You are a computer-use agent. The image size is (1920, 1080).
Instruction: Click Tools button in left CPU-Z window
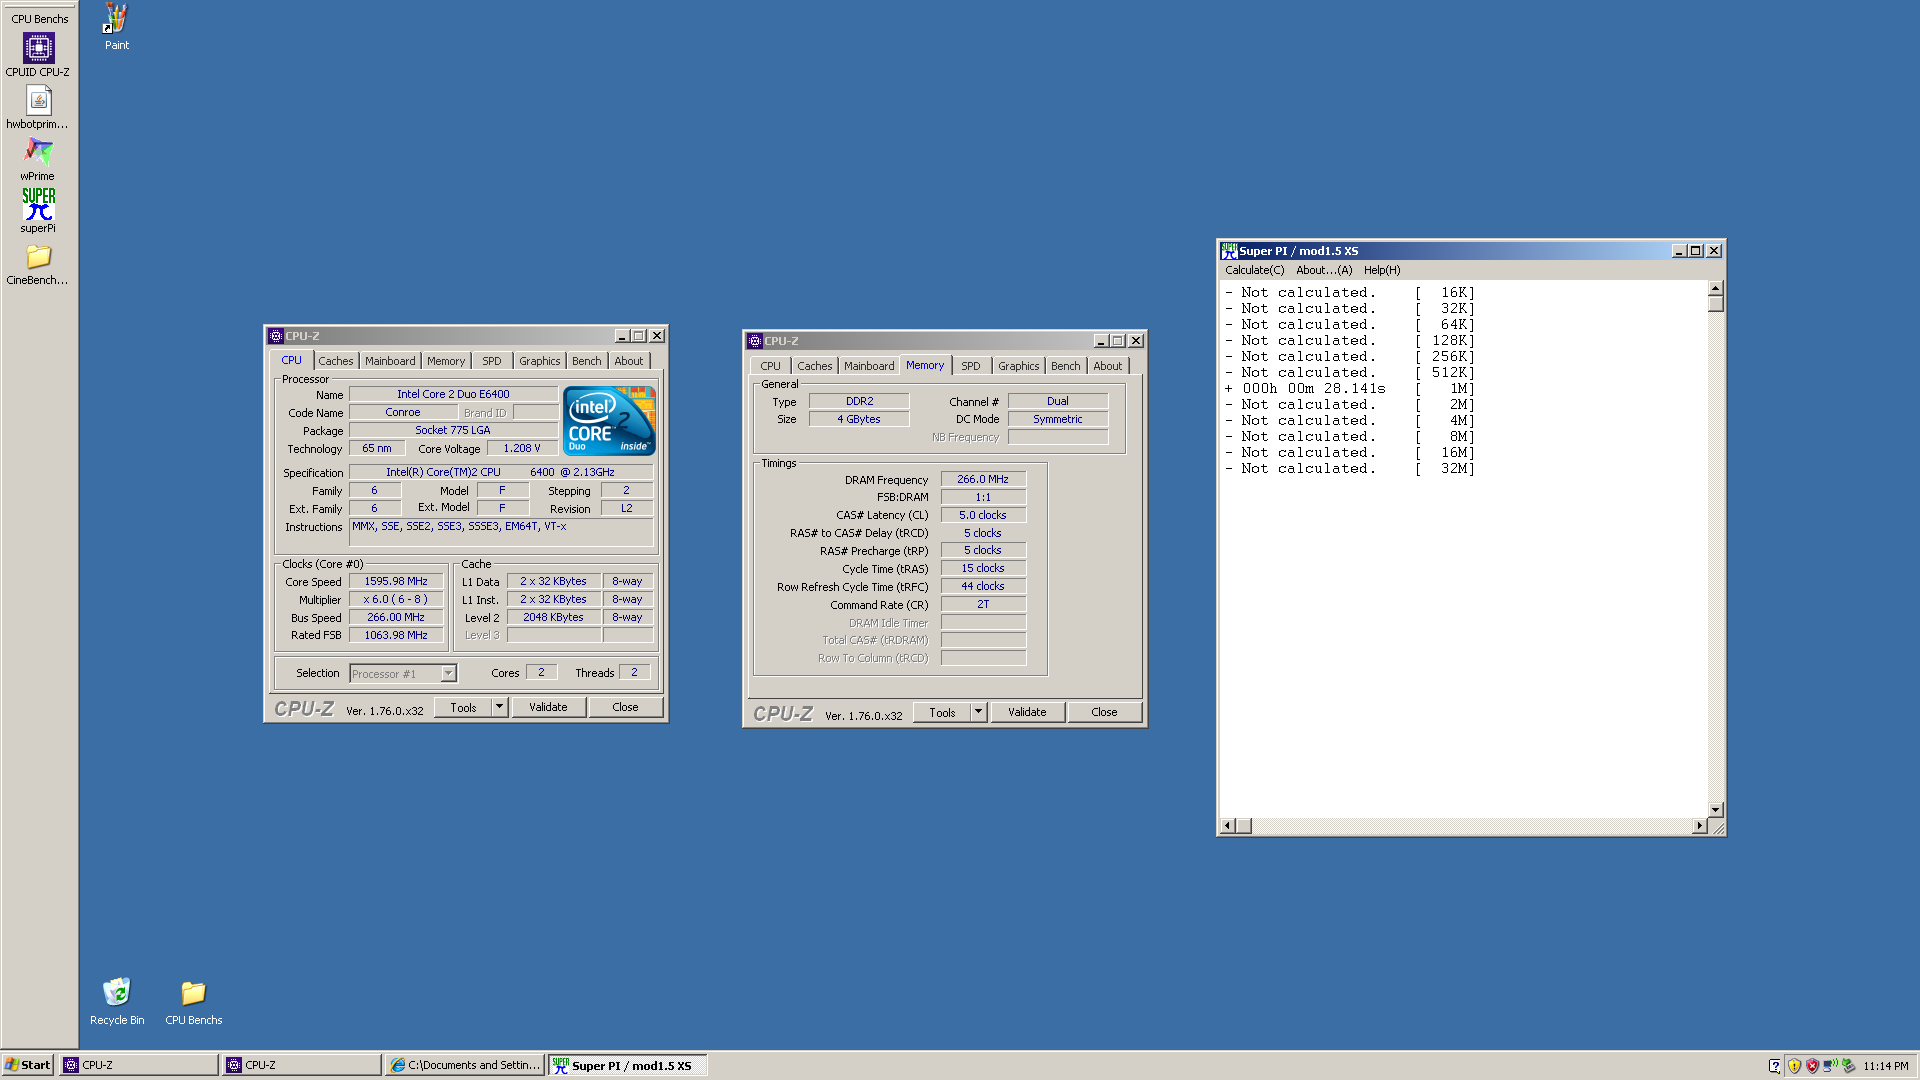pyautogui.click(x=464, y=707)
